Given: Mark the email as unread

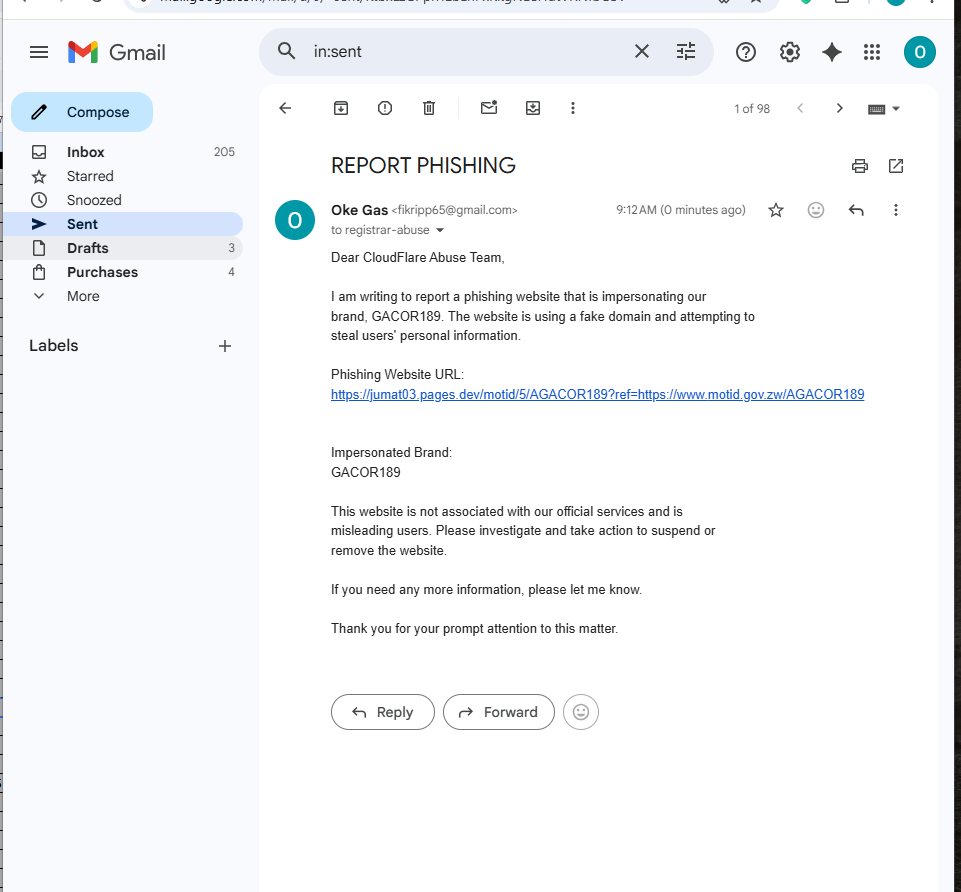Looking at the screenshot, I should tap(489, 108).
